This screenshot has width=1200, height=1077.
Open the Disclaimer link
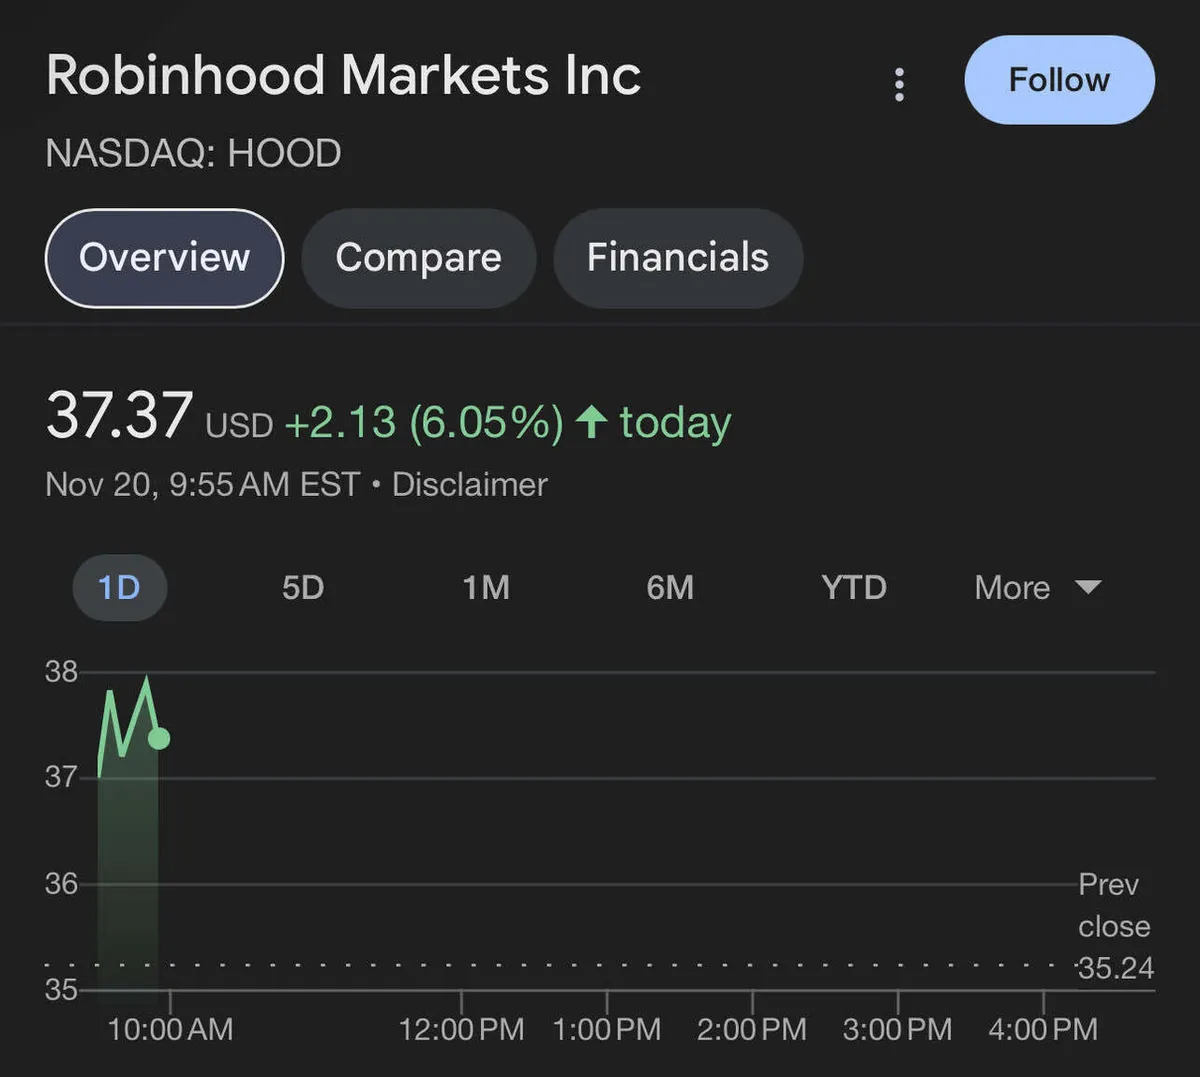[469, 485]
